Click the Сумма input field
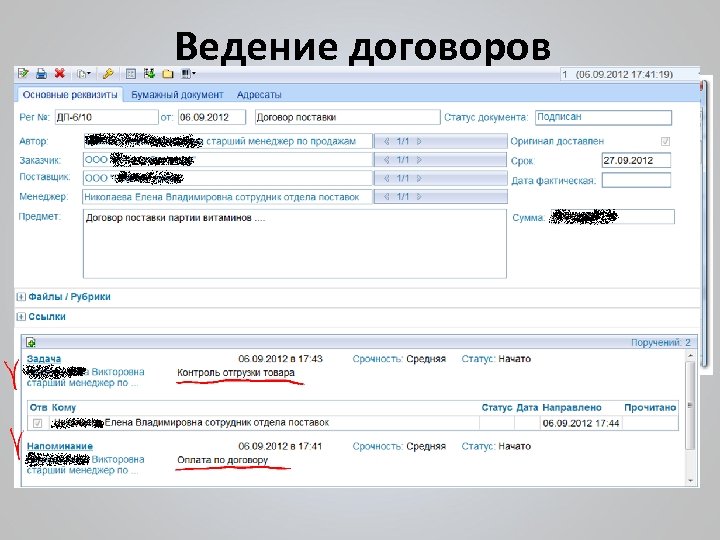Screen dimensions: 720x540 [612, 217]
